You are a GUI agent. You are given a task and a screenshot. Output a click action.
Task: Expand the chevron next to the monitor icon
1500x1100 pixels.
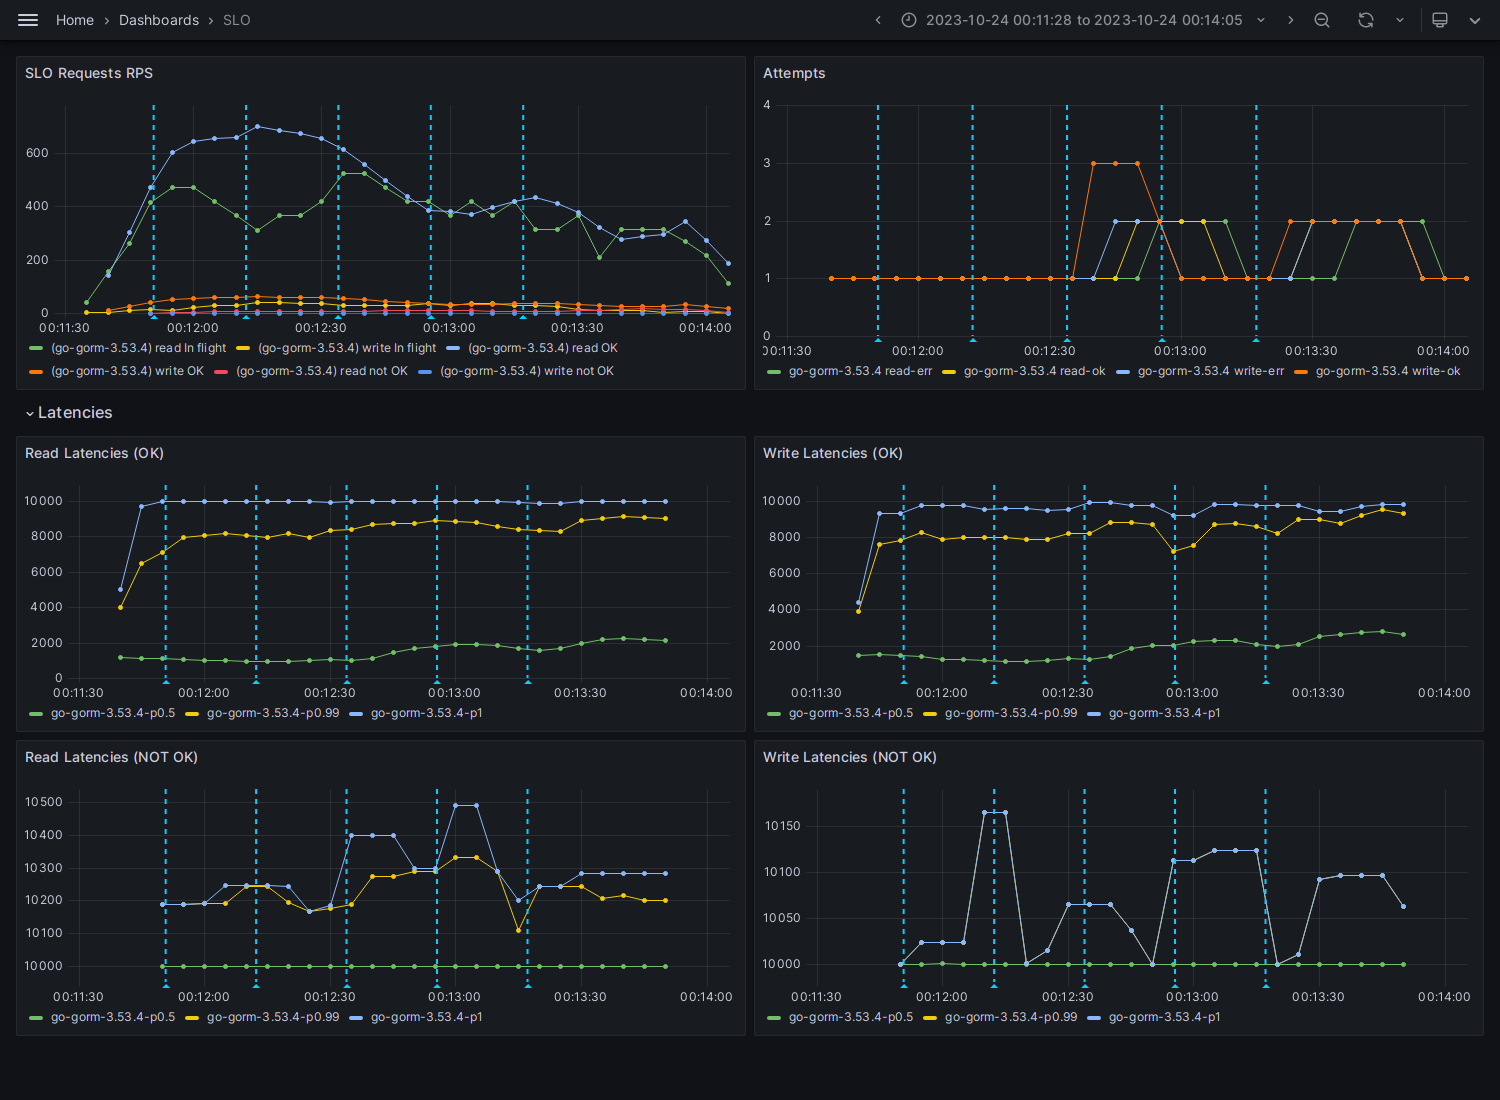tap(1475, 20)
